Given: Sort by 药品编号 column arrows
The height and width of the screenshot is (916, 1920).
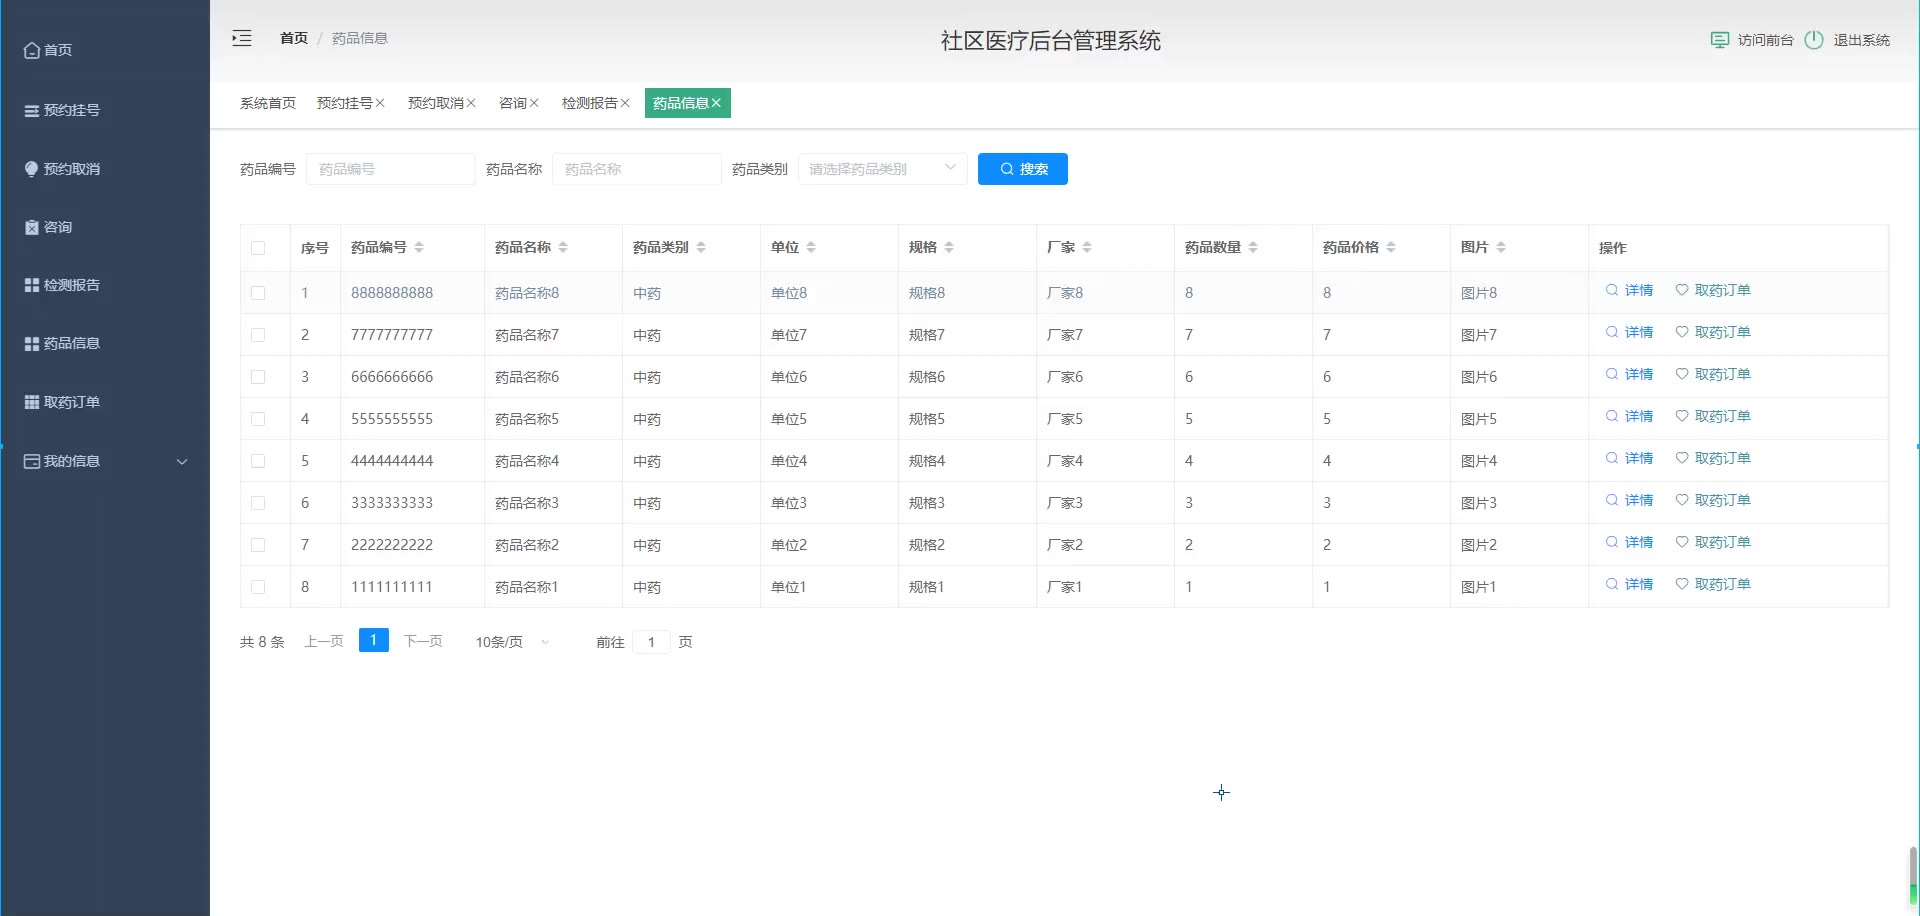Looking at the screenshot, I should (419, 247).
